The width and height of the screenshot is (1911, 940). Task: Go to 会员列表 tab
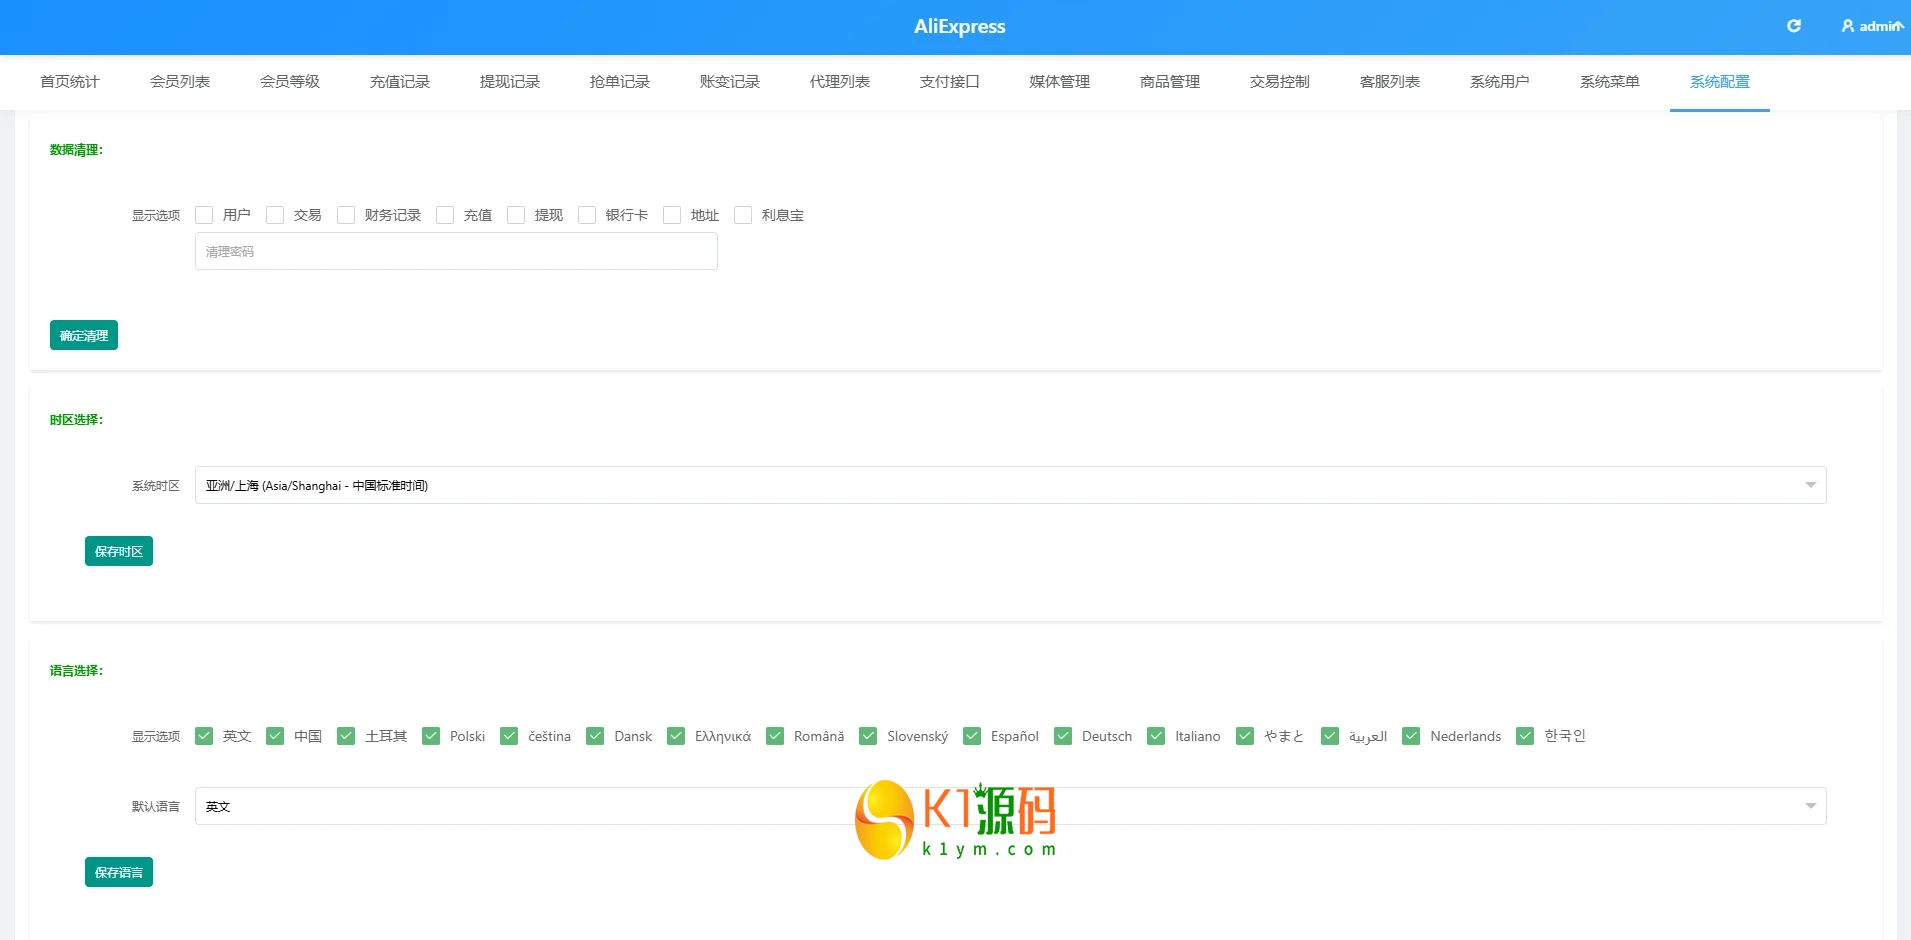click(180, 82)
